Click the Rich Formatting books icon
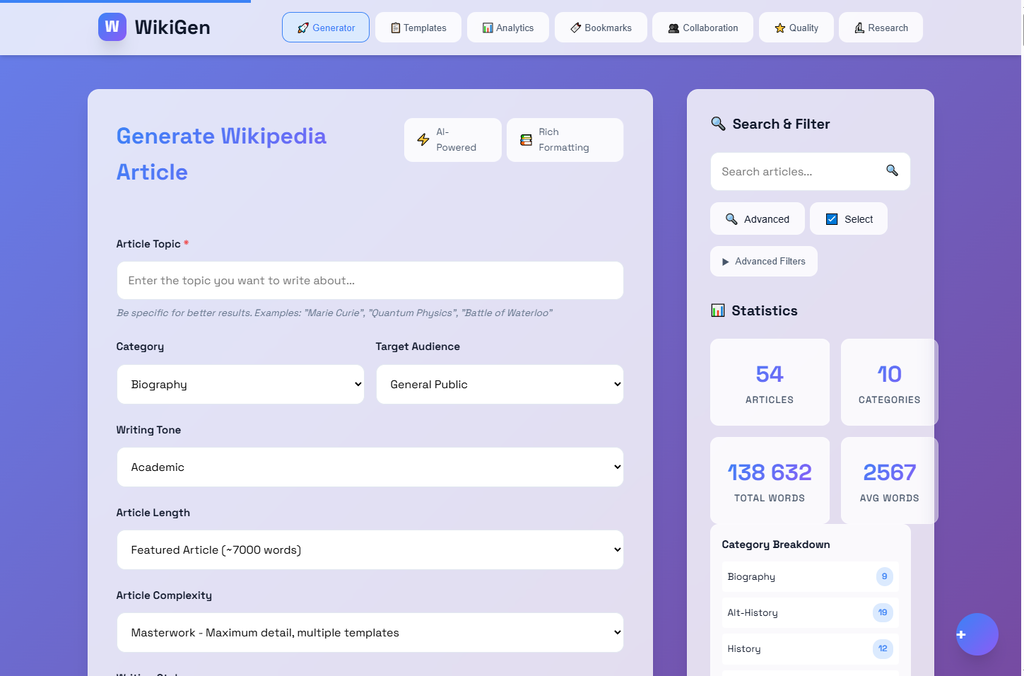This screenshot has height=676, width=1024. (x=526, y=140)
